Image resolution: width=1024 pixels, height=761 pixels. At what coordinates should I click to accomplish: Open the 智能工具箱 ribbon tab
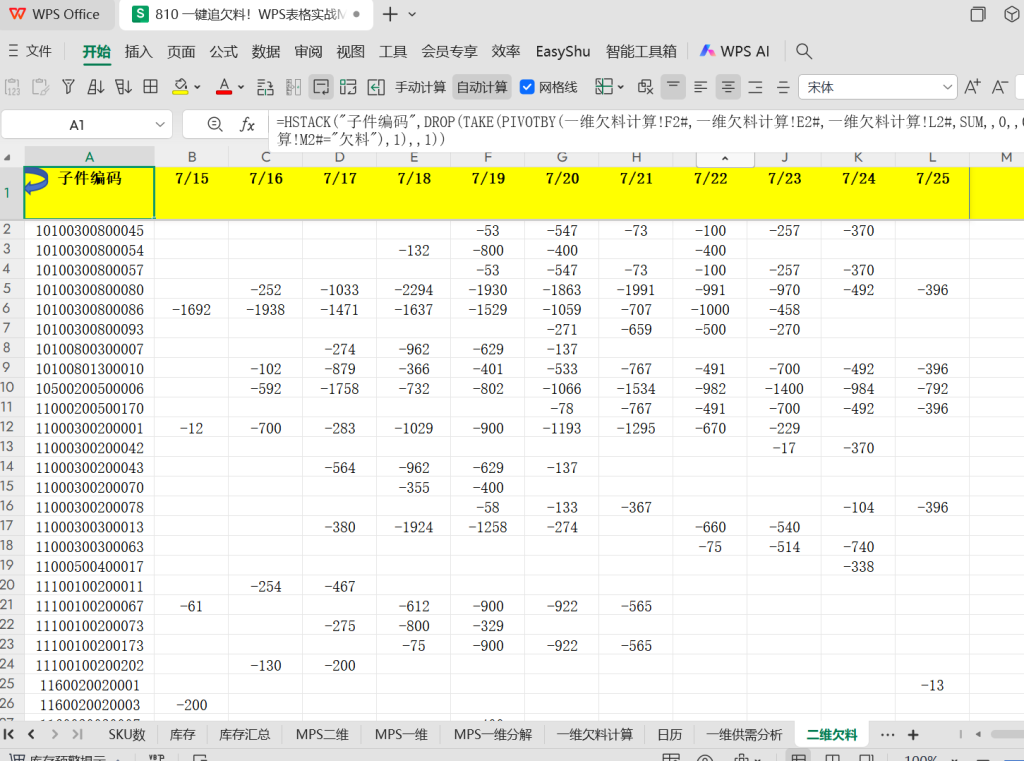click(641, 51)
